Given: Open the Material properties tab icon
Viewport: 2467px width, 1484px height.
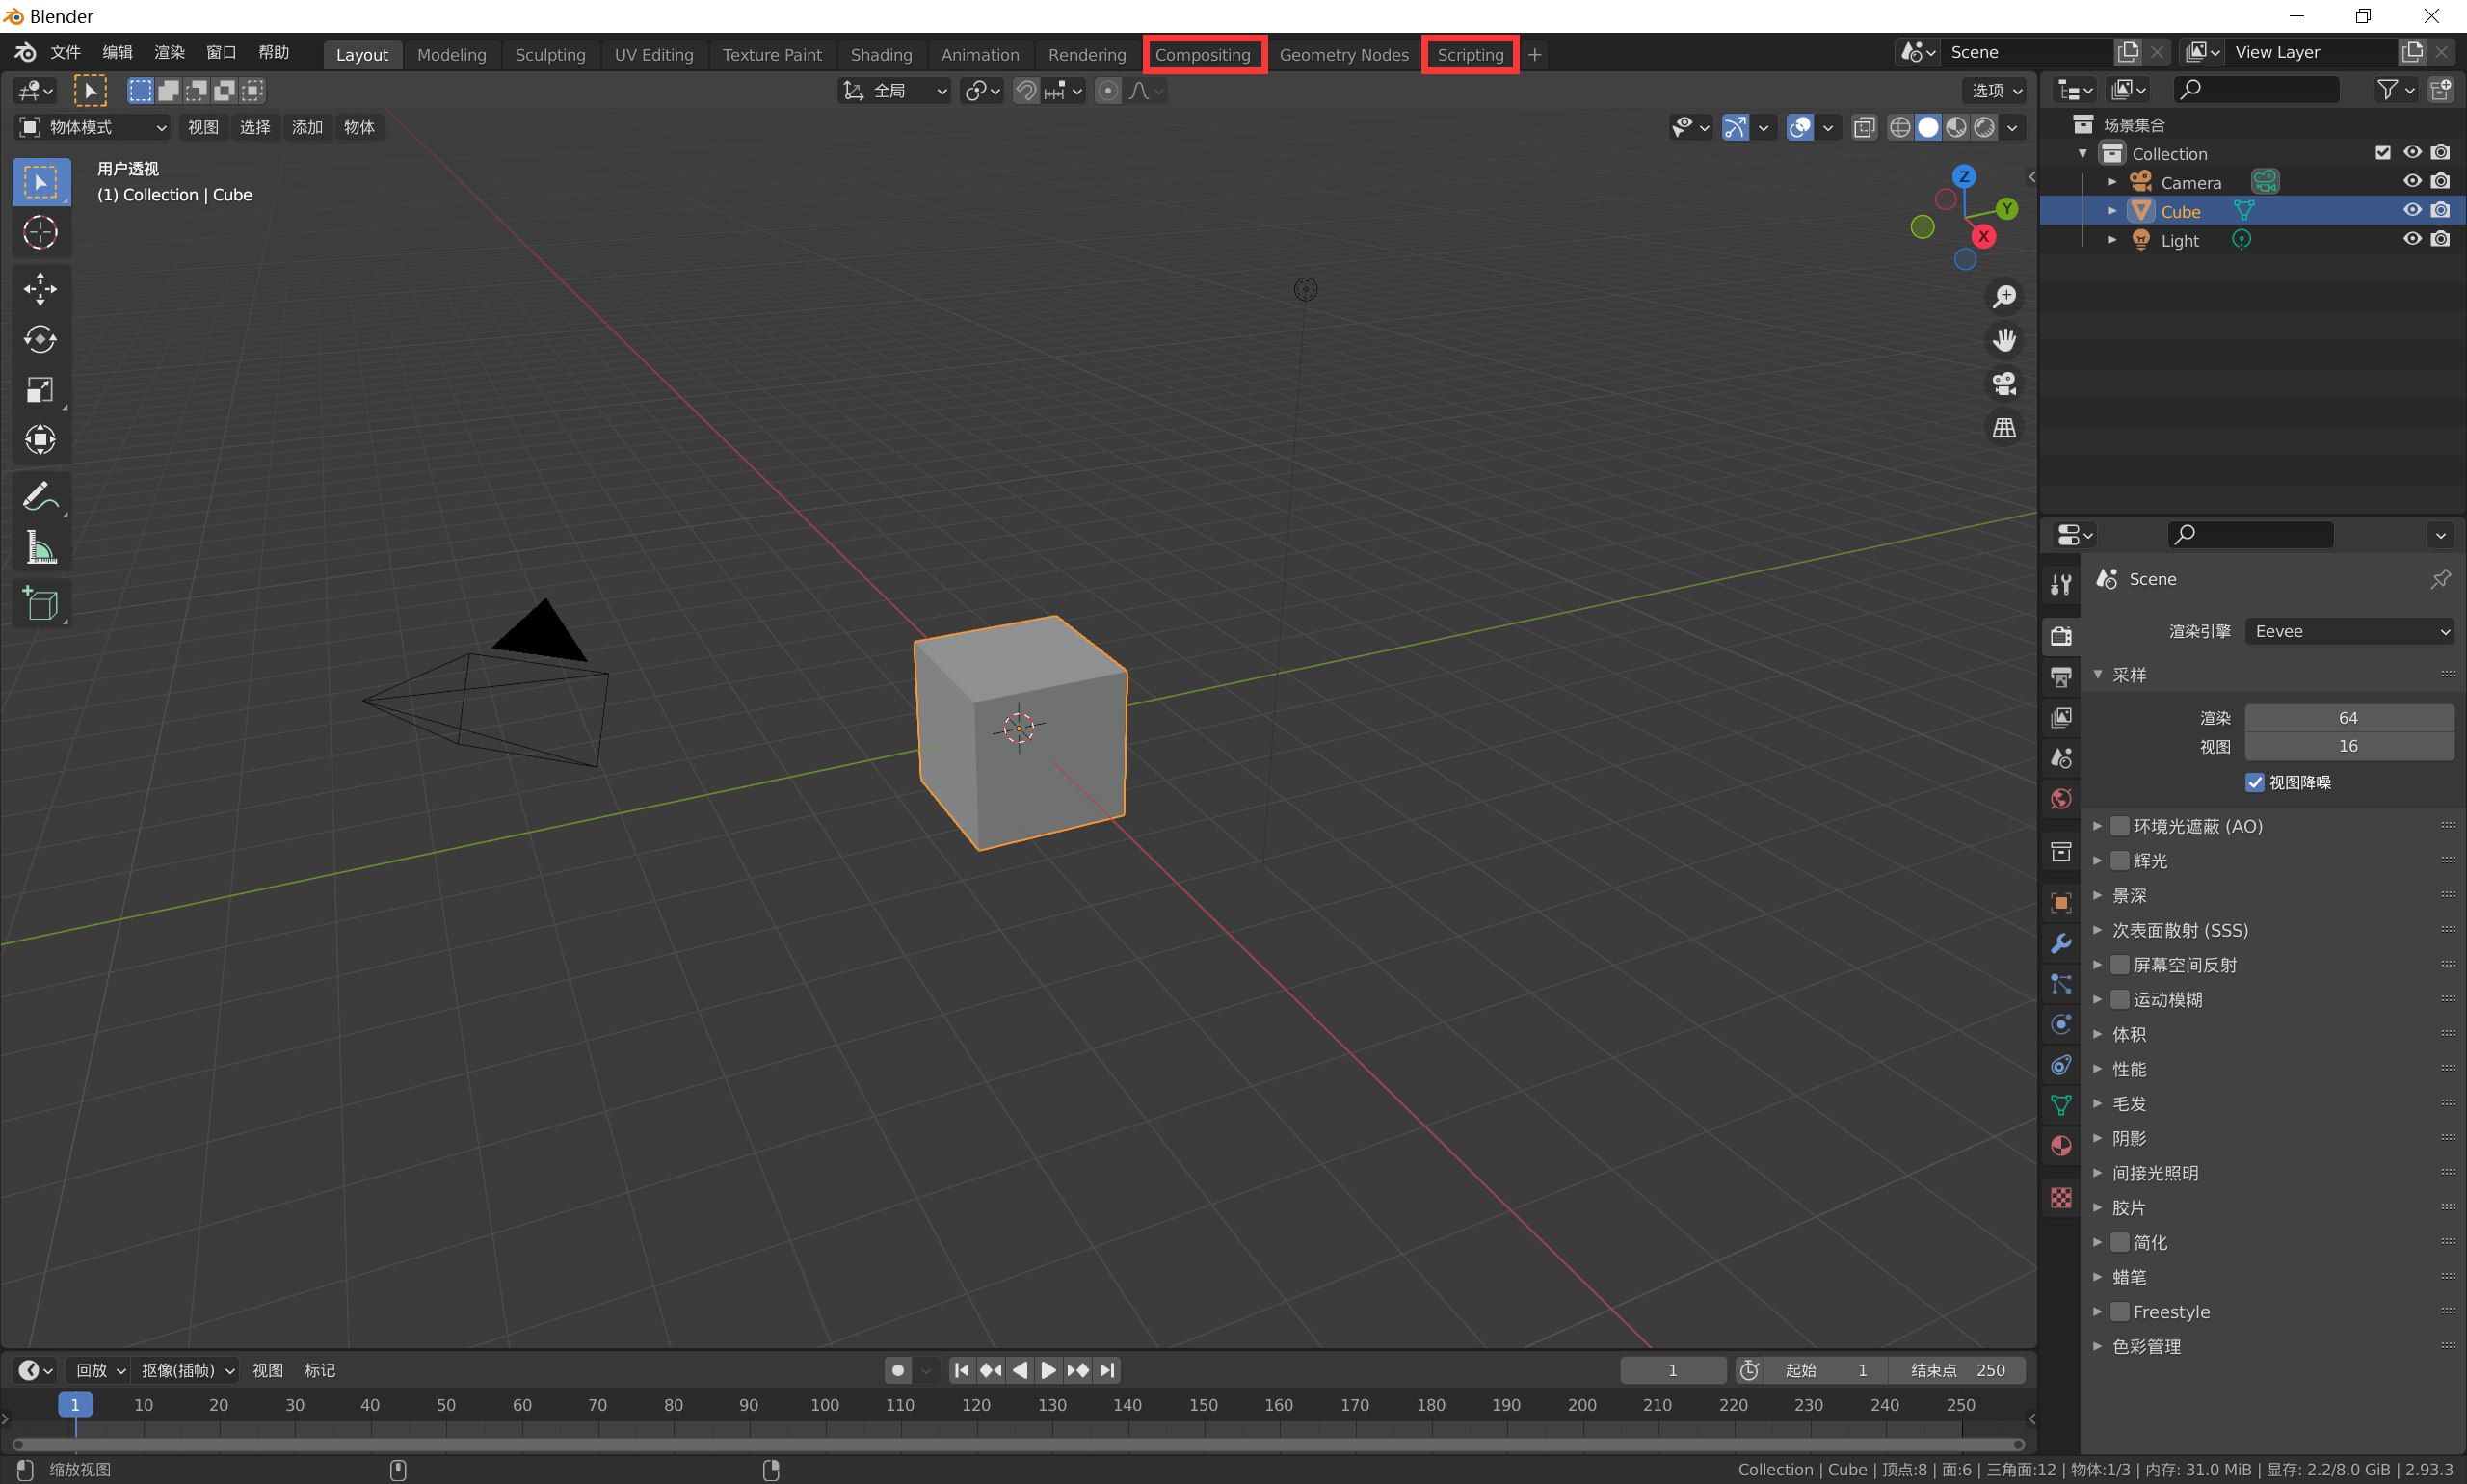Looking at the screenshot, I should click(2061, 1146).
